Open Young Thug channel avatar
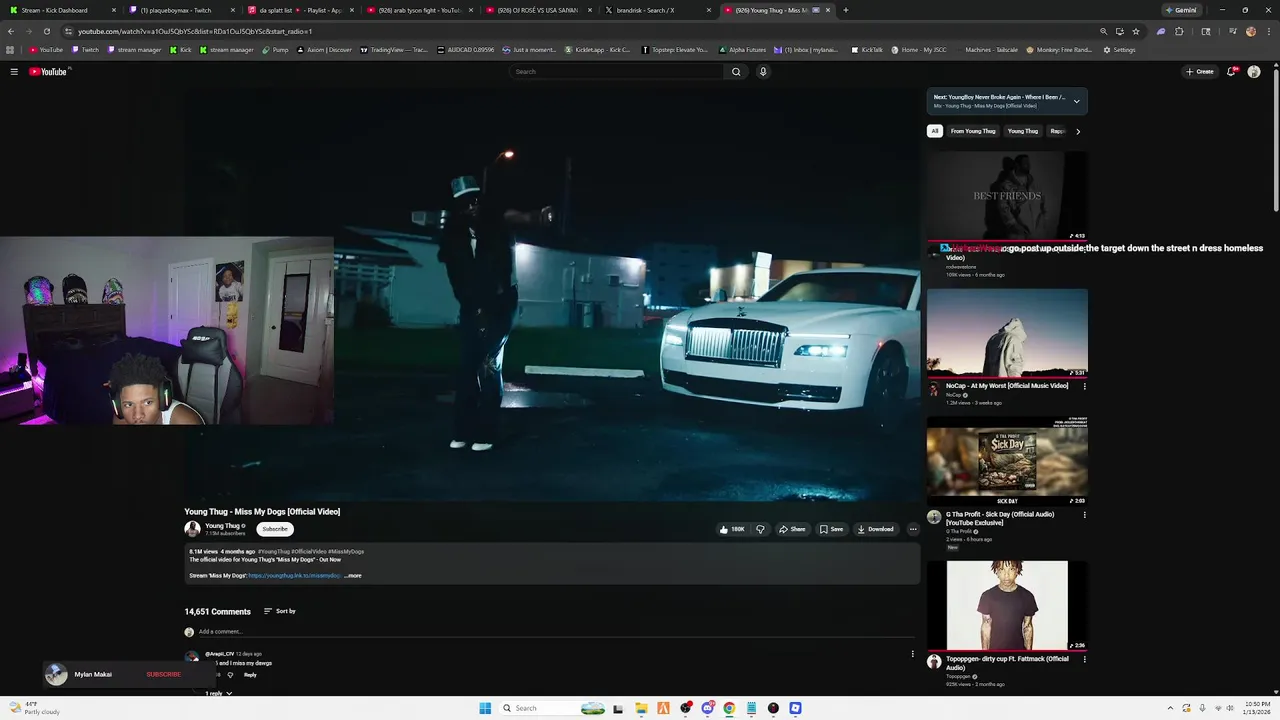This screenshot has width=1280, height=720. (192, 529)
